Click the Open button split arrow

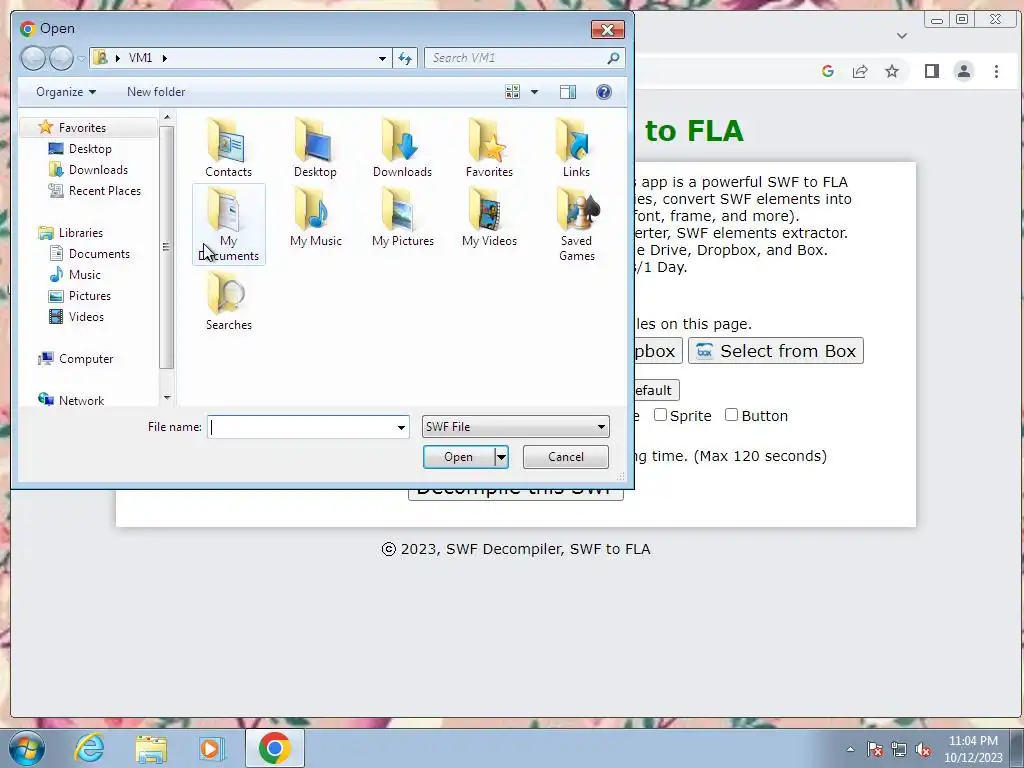[502, 457]
